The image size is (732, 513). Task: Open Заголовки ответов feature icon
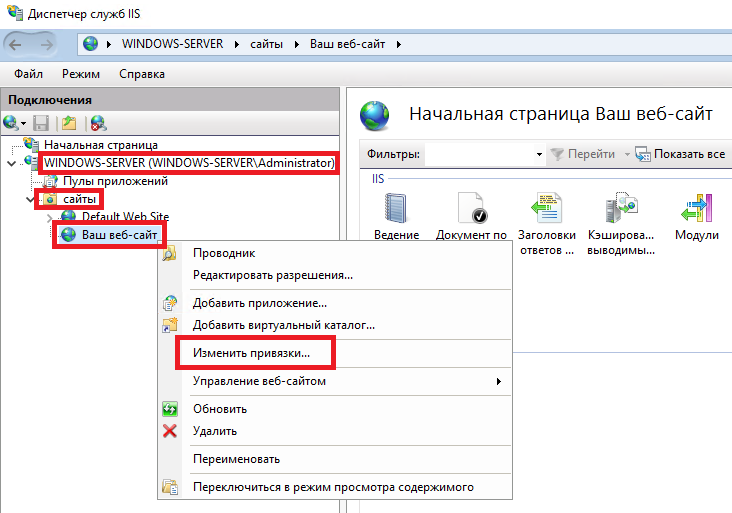point(546,208)
